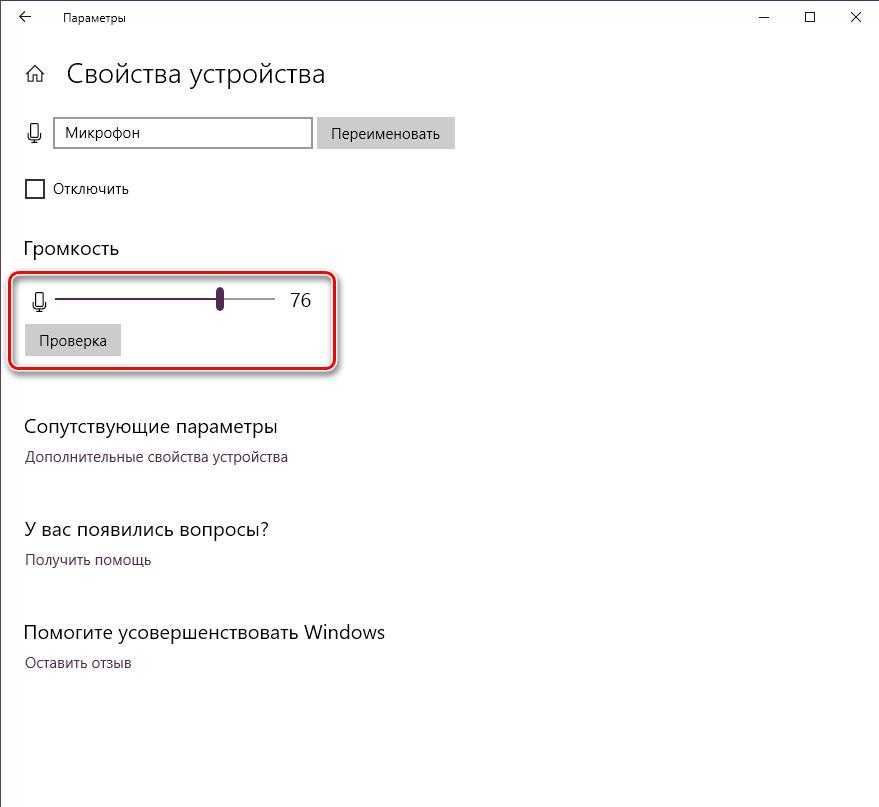Maximize the Параметры window
The height and width of the screenshot is (807, 879).
click(x=810, y=17)
